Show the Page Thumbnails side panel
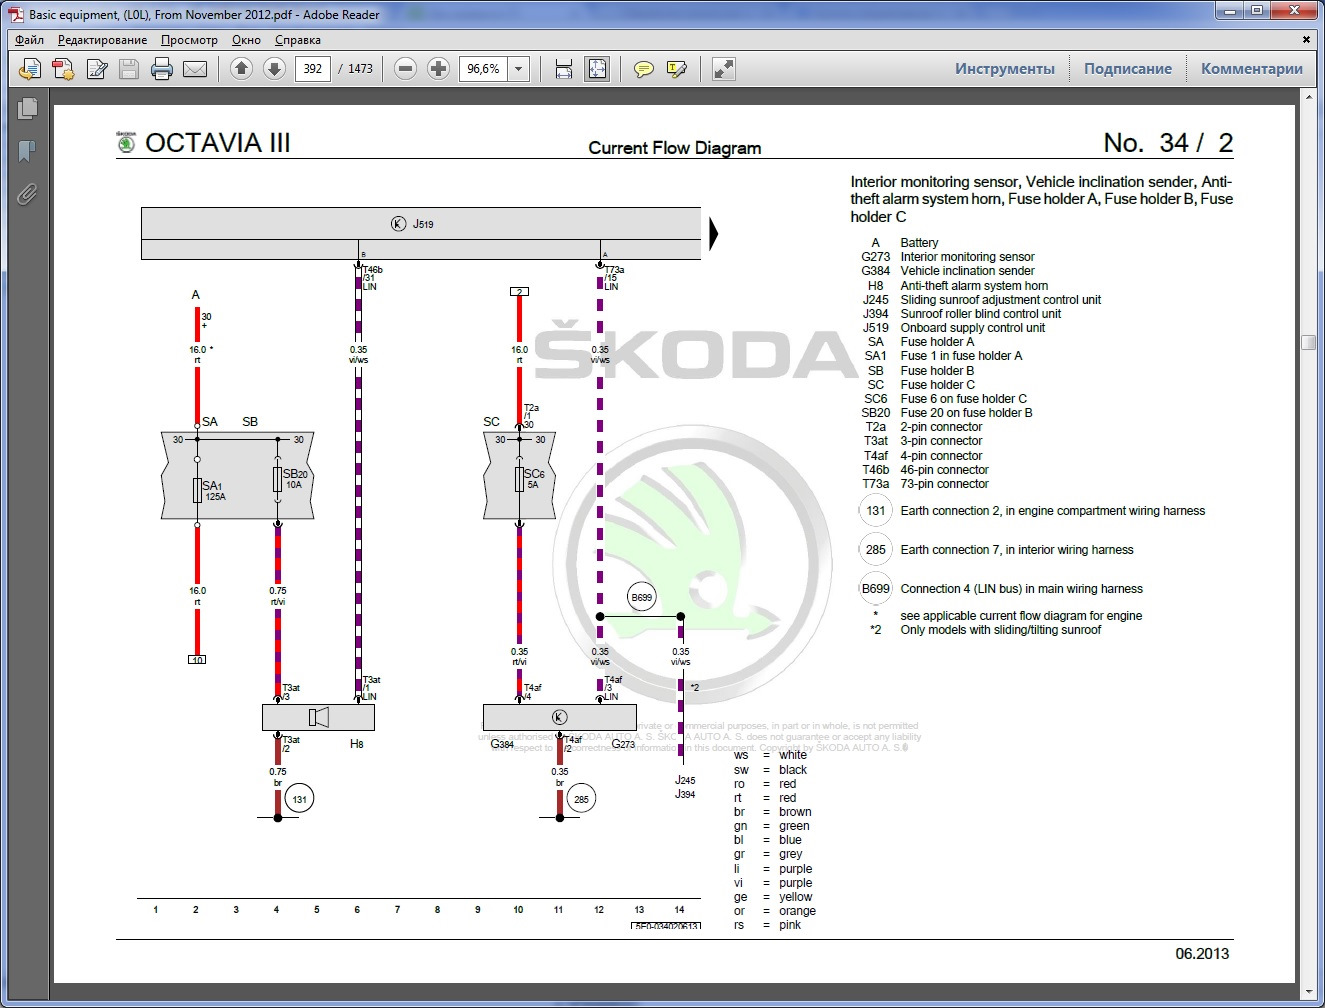This screenshot has height=1008, width=1325. click(27, 108)
